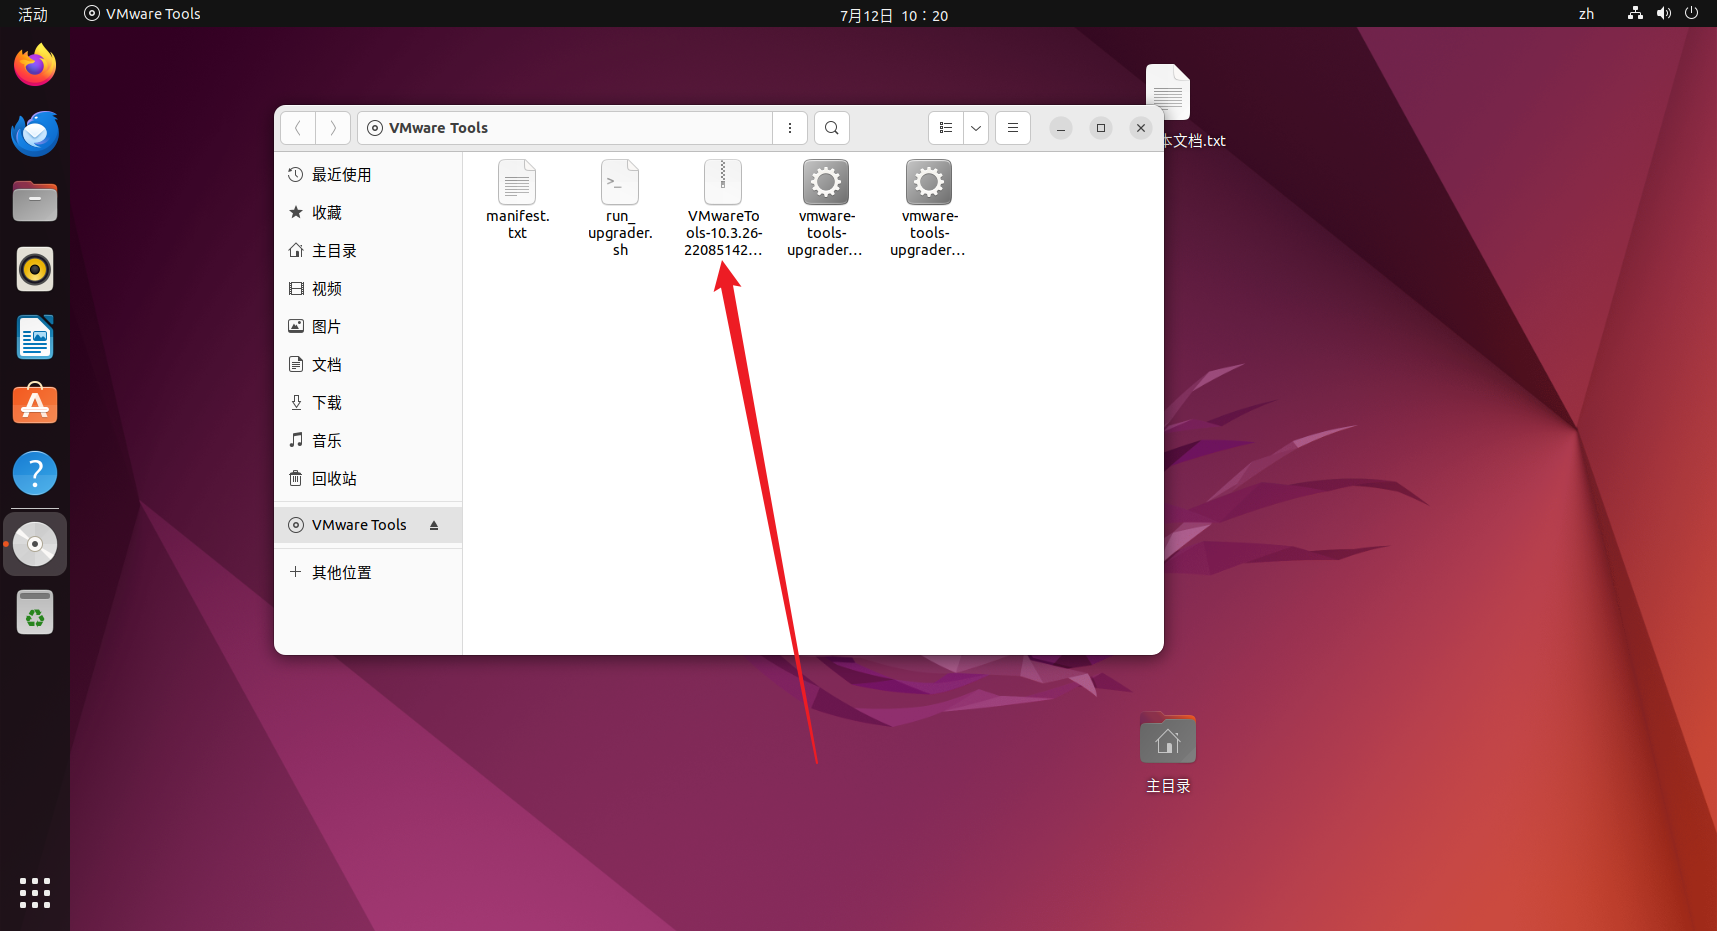This screenshot has width=1717, height=931.
Task: Open the Ubuntu Software store icon
Action: click(34, 404)
